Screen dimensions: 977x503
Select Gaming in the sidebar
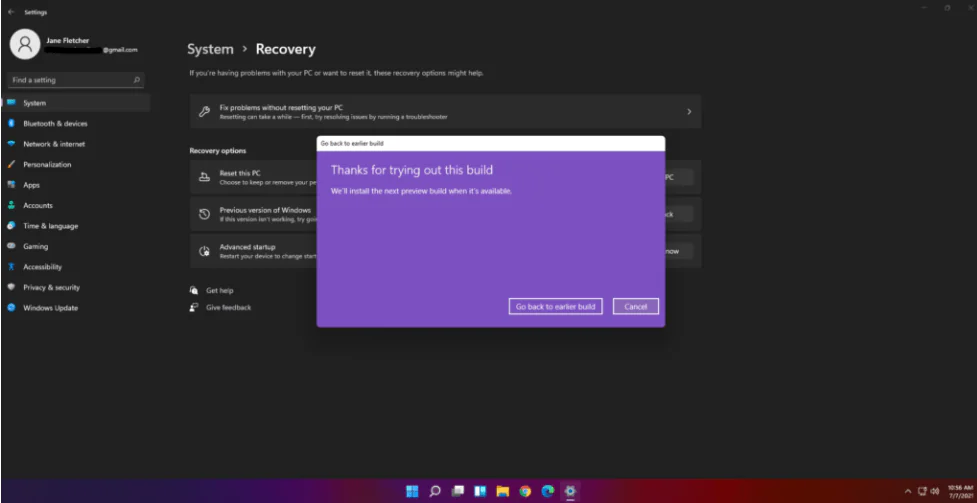35,246
